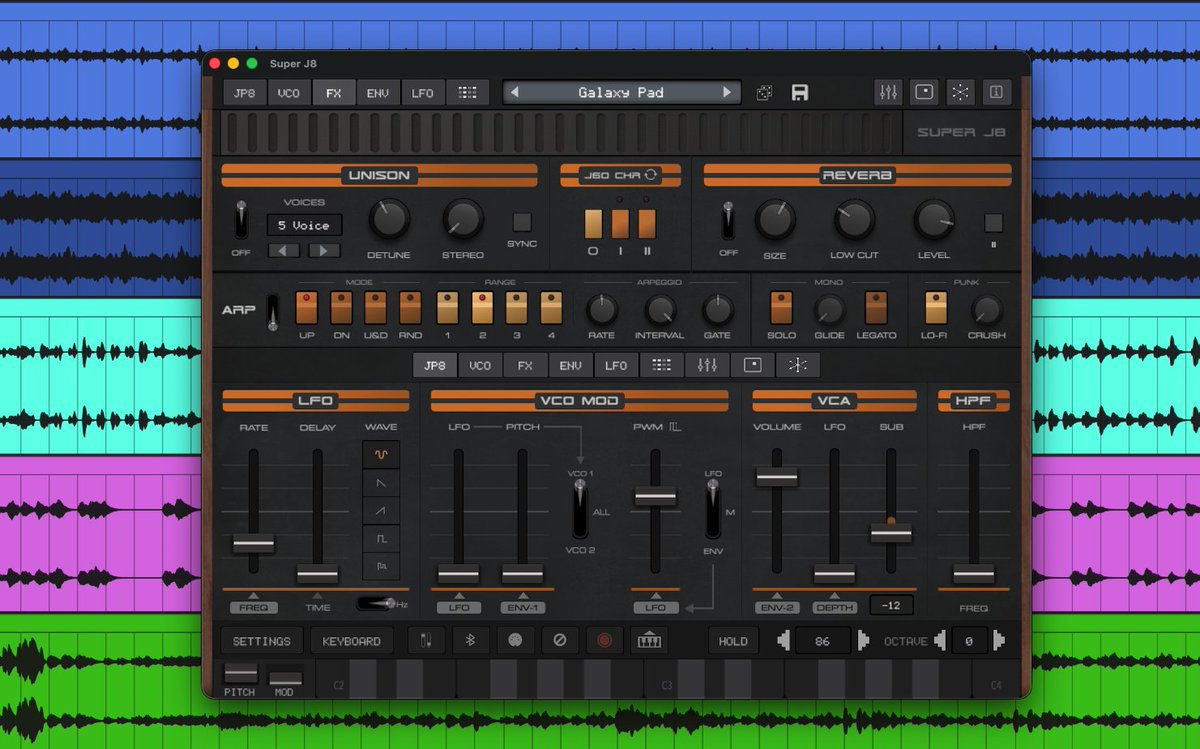This screenshot has width=1200, height=749.
Task: Click the panic slashed-circle icon
Action: [x=559, y=641]
